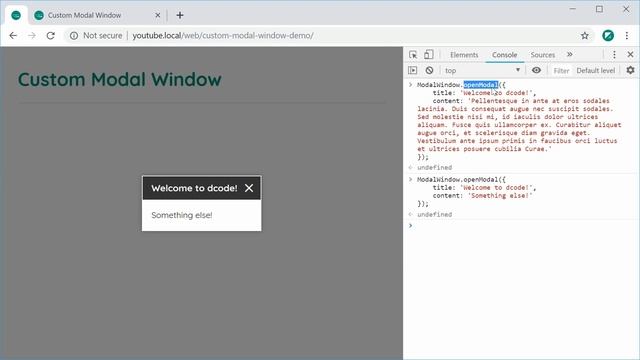Click the second ModalWindow.openModal entry

(x=461, y=180)
